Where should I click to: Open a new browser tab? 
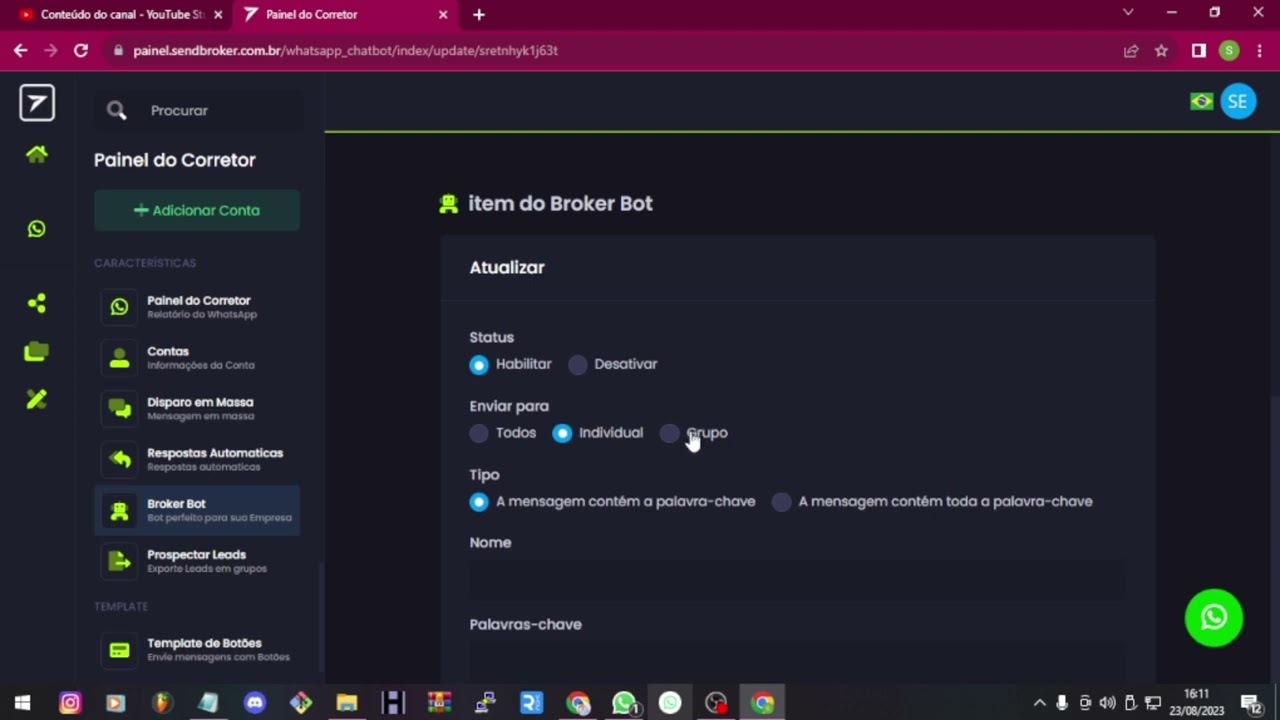[x=479, y=15]
